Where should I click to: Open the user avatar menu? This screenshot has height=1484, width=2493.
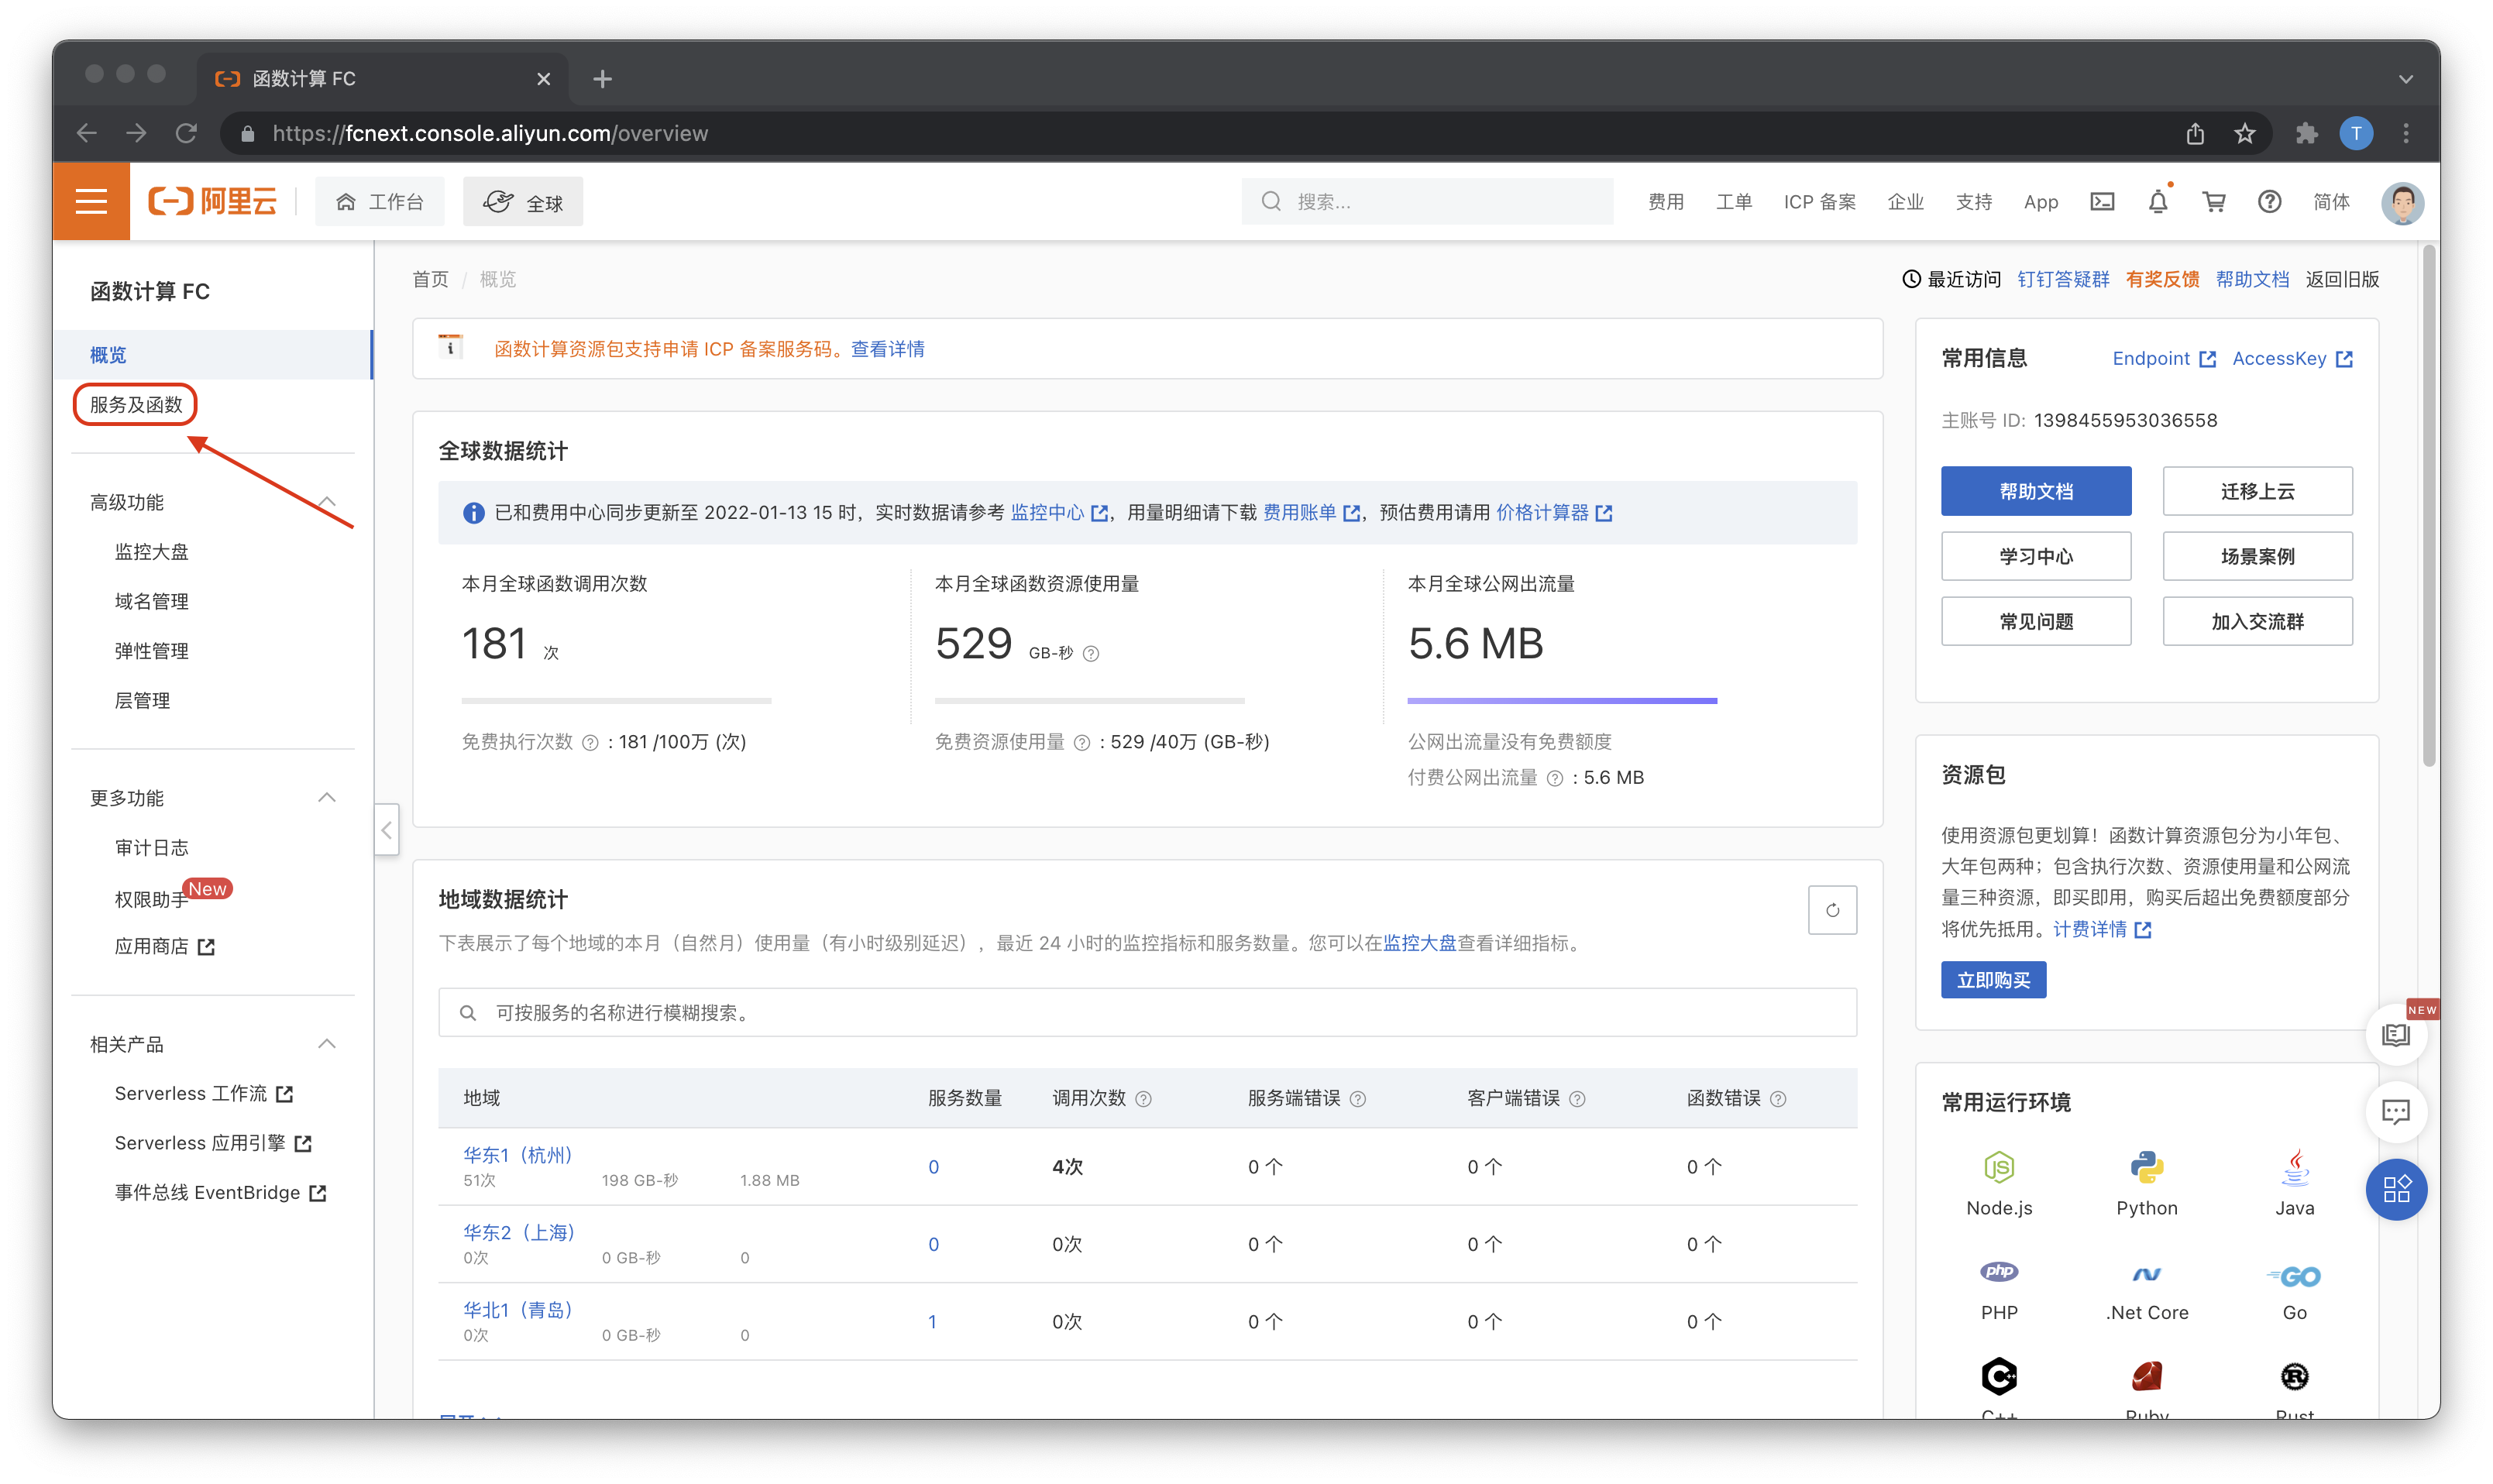click(2402, 202)
